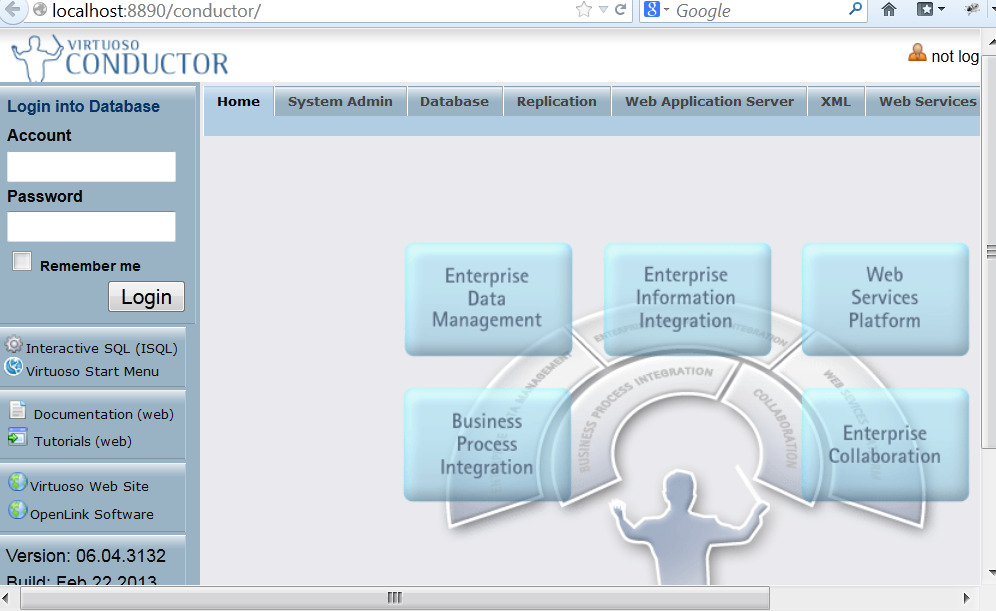Screen dimensions: 996x611
Task: Click the Virtuoso Web Site globe icon
Action: pos(17,483)
